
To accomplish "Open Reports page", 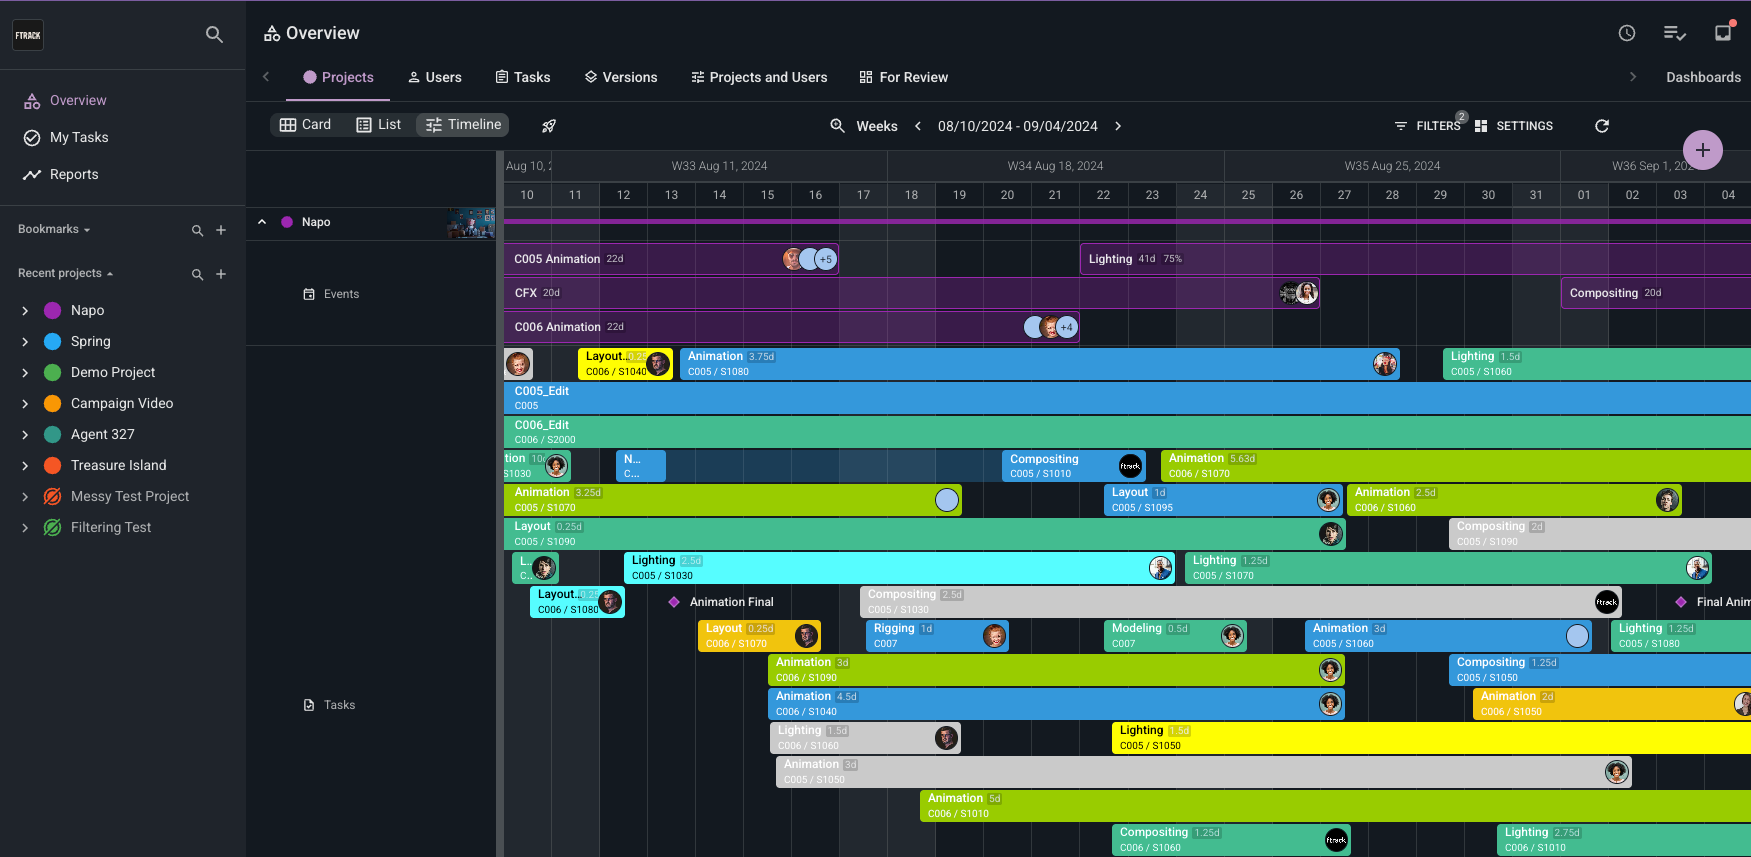I will click(x=74, y=175).
